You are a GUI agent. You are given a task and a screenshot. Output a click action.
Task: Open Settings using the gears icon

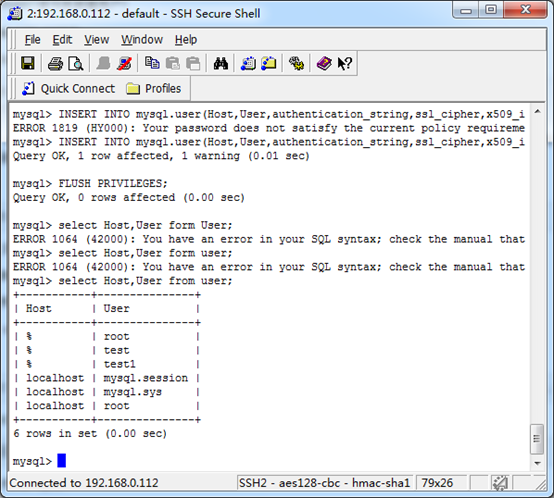(x=296, y=64)
